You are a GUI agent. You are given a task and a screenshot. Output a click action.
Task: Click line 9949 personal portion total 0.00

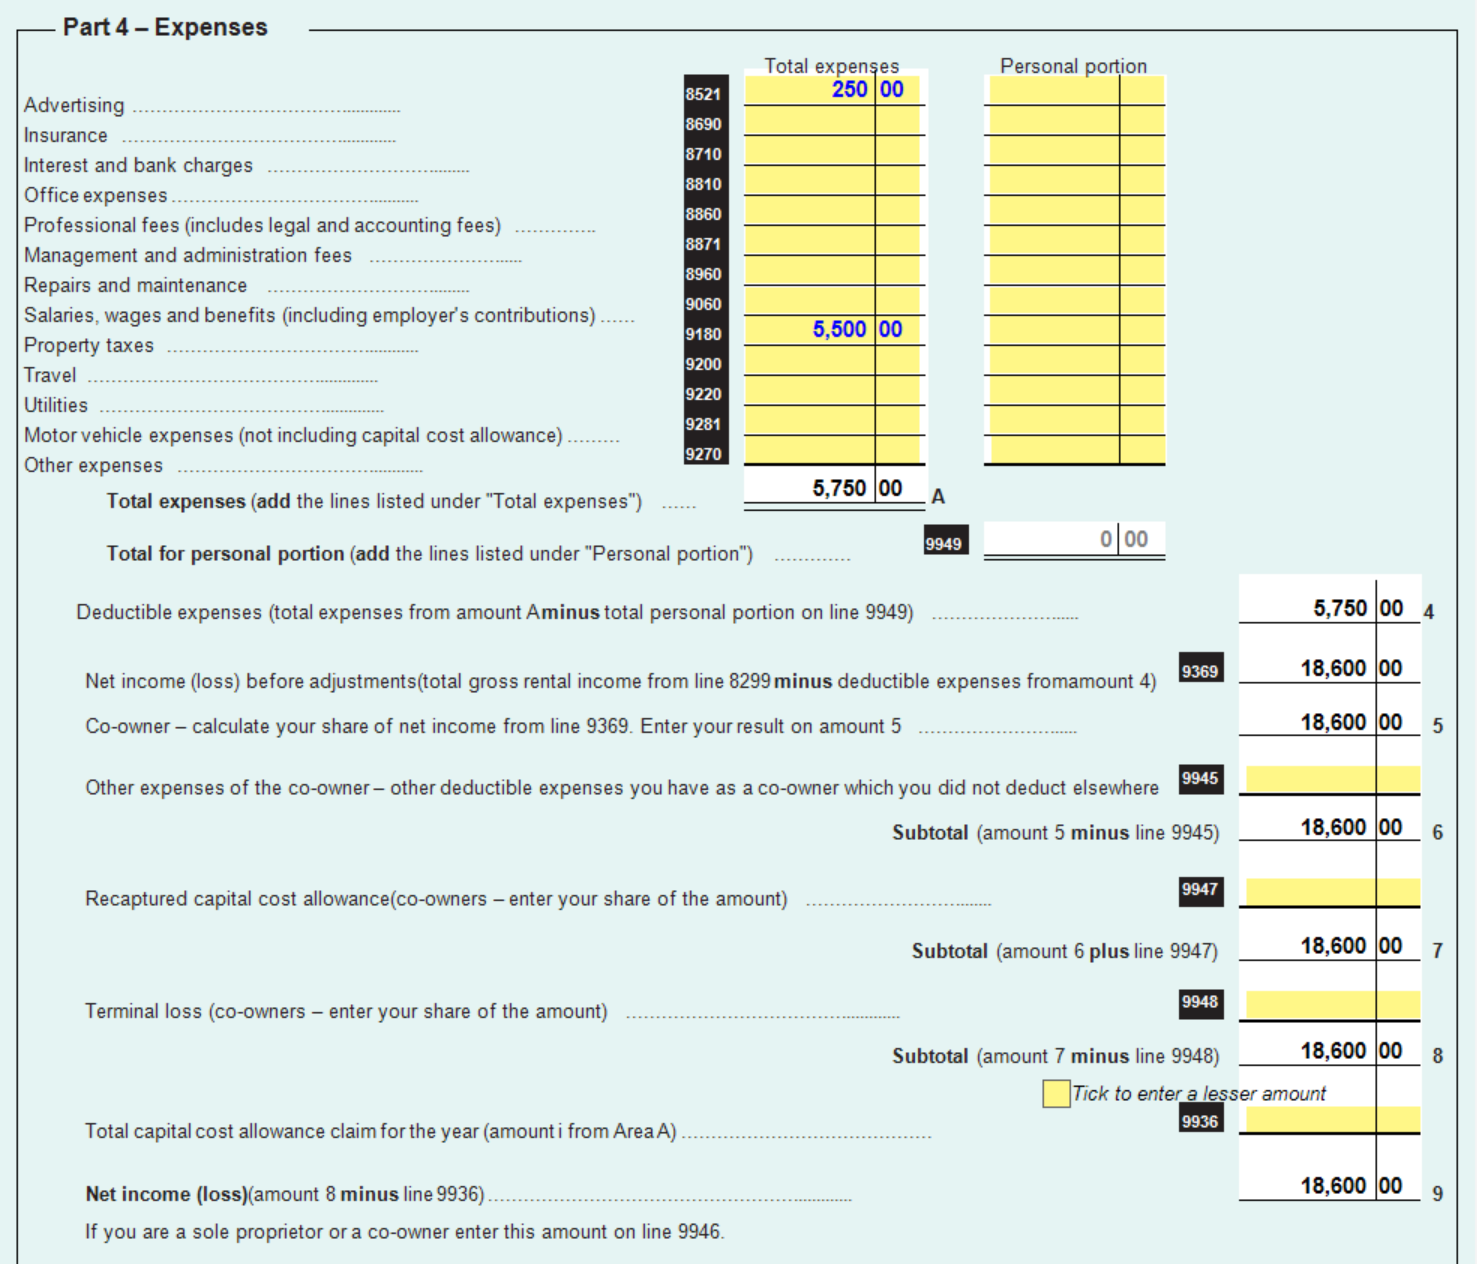pyautogui.click(x=1075, y=539)
